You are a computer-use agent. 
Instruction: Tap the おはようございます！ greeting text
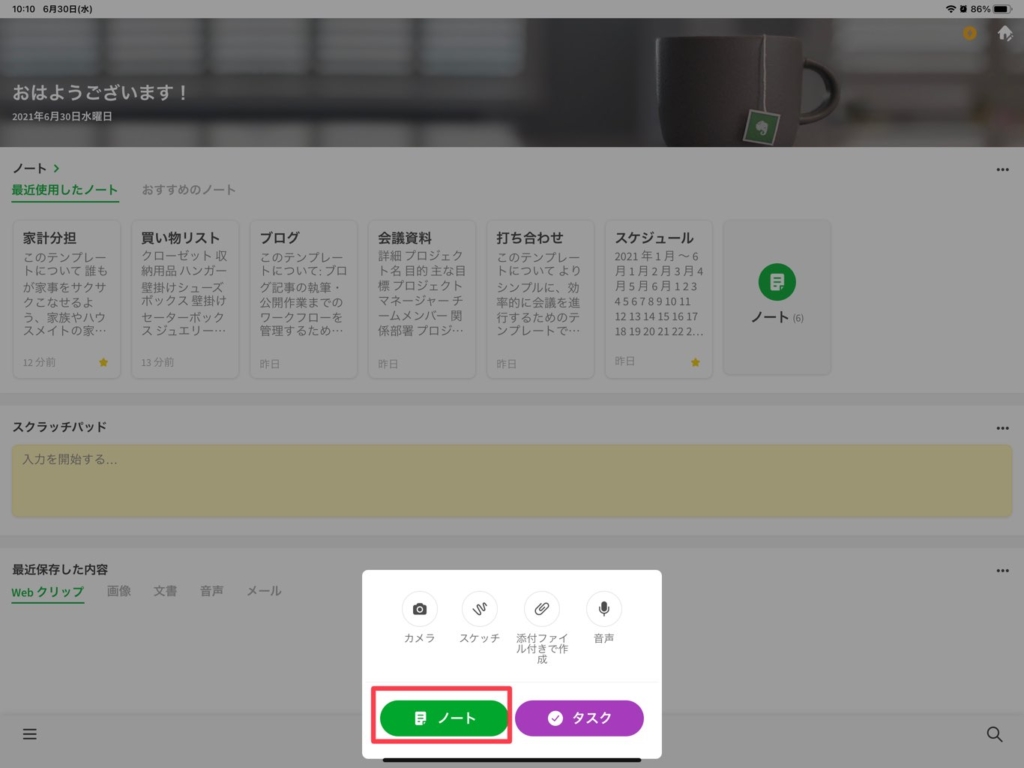[101, 93]
